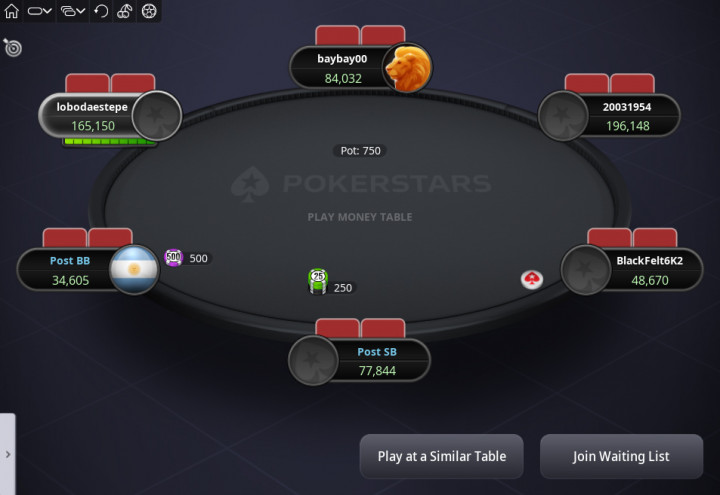The width and height of the screenshot is (720, 495).
Task: Click Join Waiting List button
Action: pos(621,456)
